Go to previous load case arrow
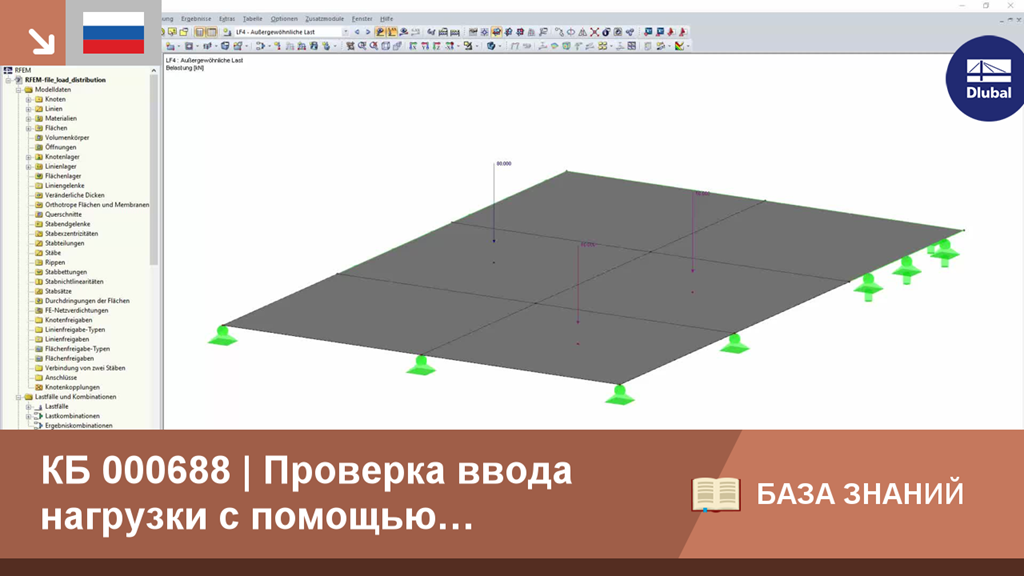This screenshot has height=576, width=1024. [357, 32]
